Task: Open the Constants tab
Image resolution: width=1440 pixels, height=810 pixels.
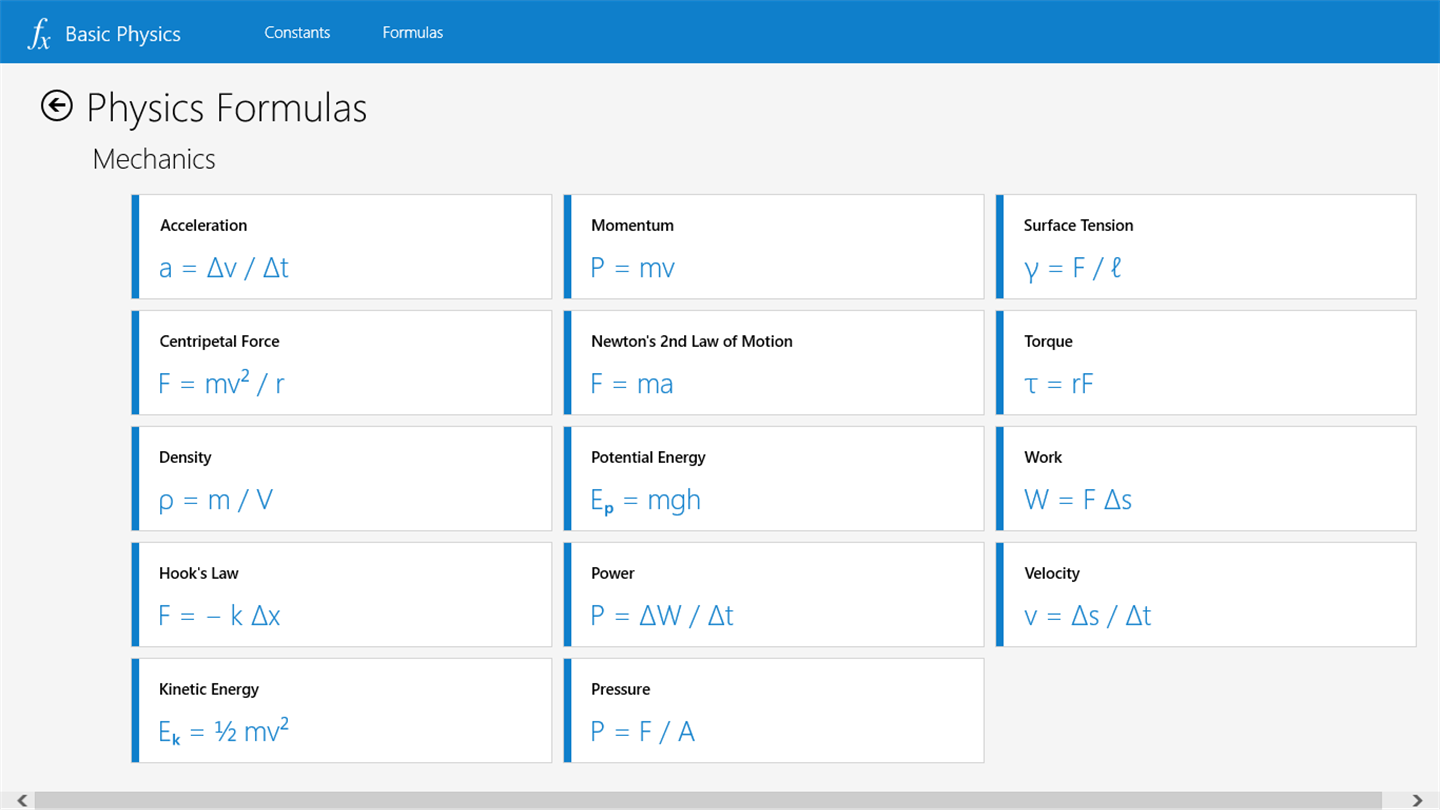Action: (x=297, y=33)
